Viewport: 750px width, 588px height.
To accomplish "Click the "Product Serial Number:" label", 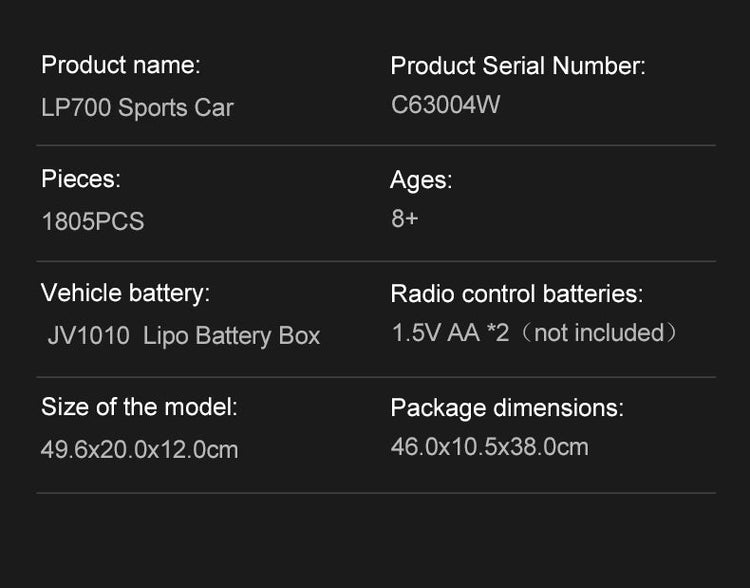I will pos(517,66).
